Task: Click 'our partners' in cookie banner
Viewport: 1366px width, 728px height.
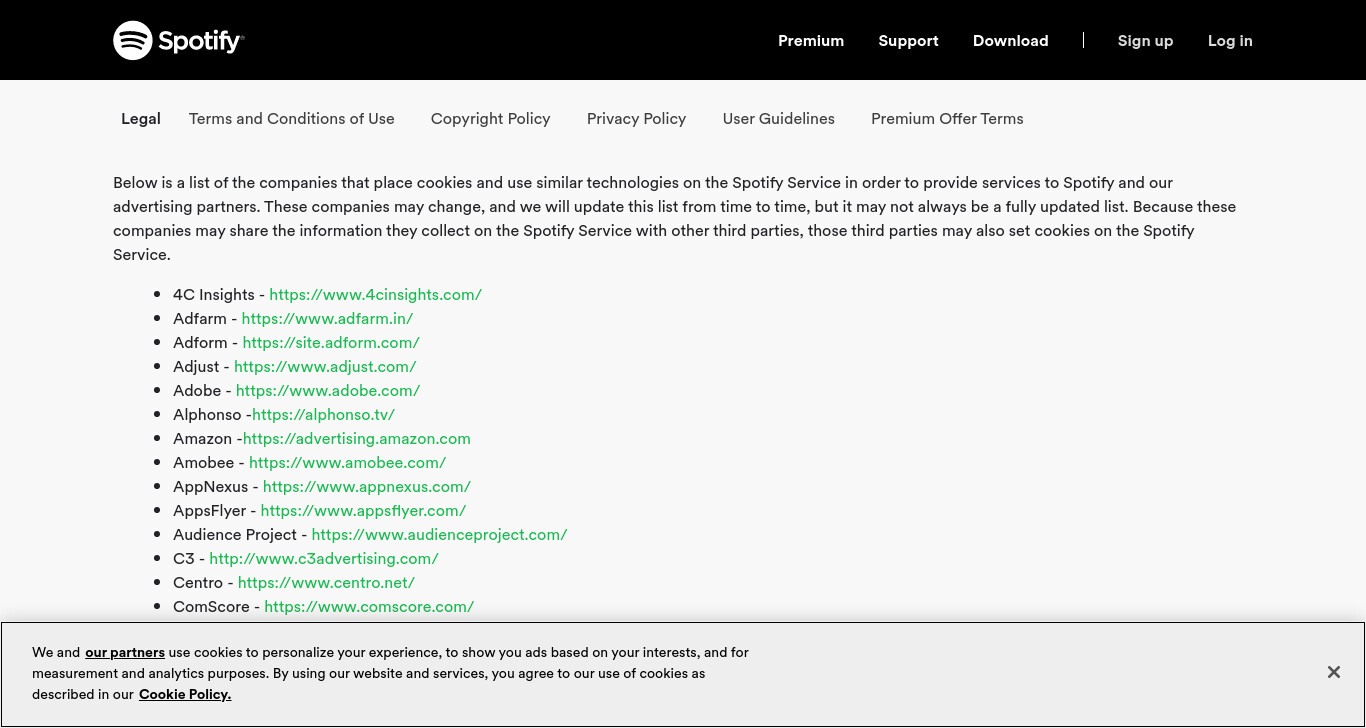Action: (125, 652)
